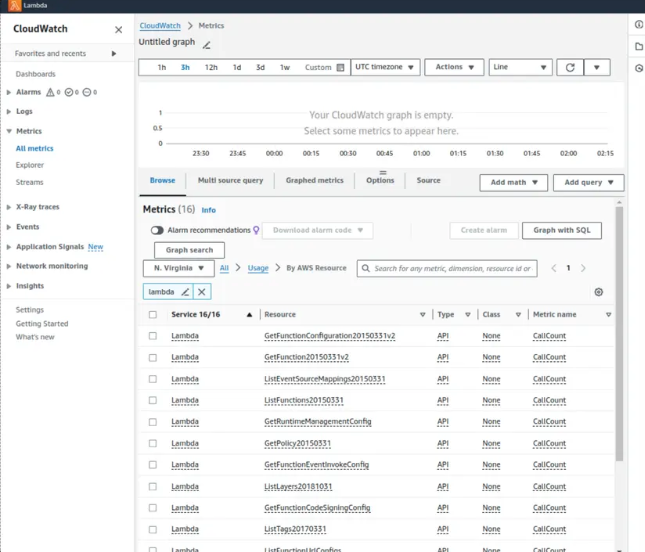Click the insufficient data alarms icon

click(87, 92)
